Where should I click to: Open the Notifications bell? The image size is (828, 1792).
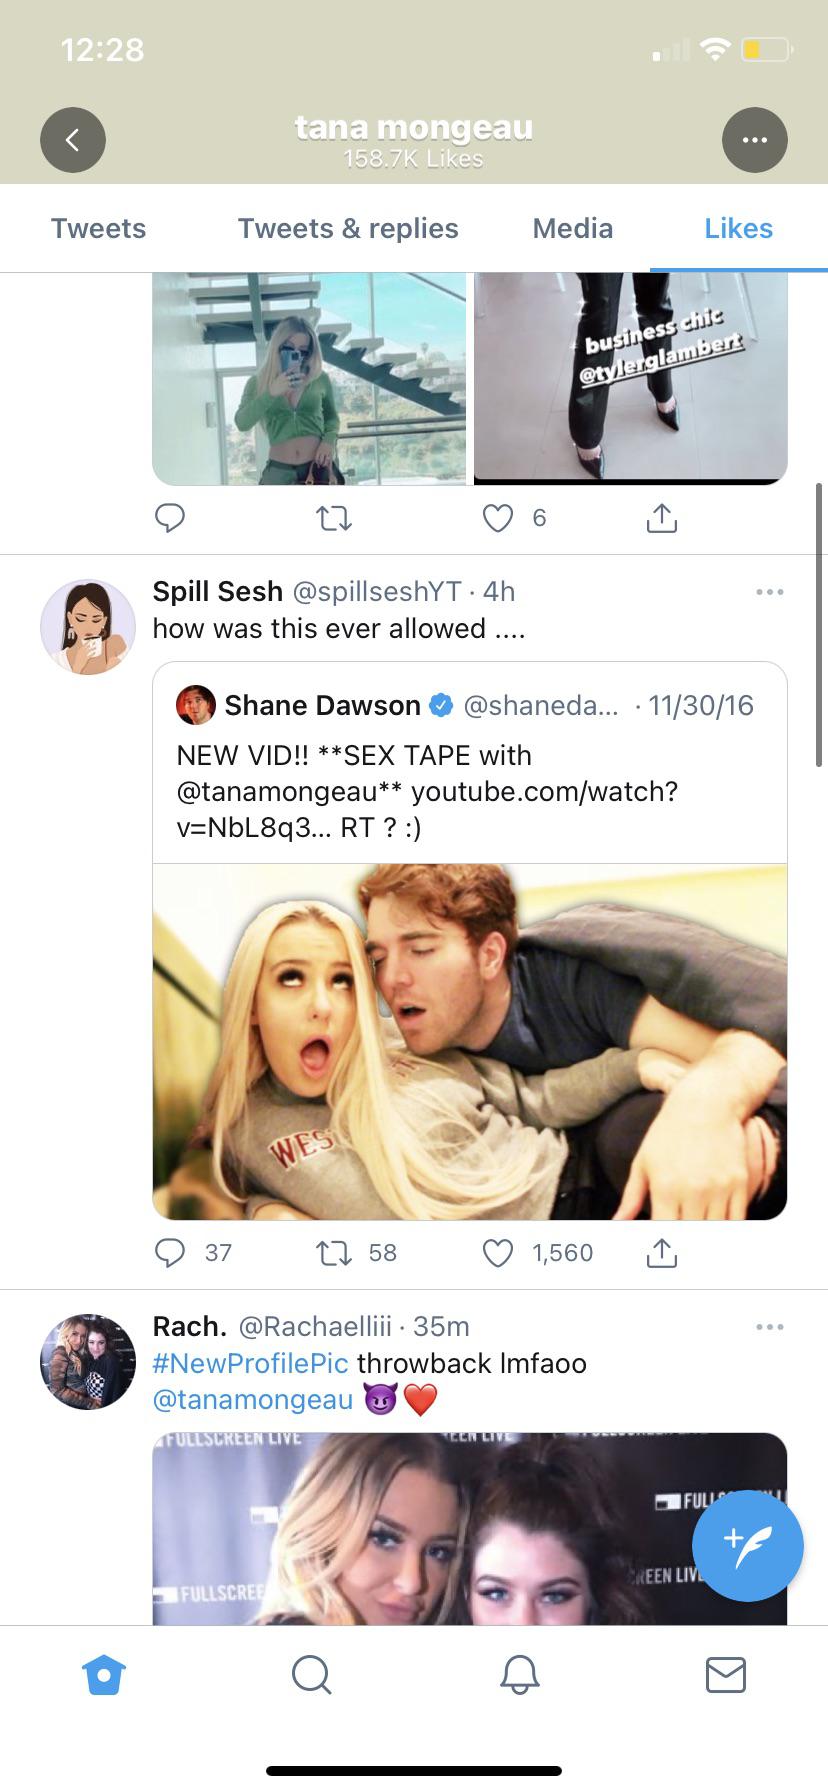(519, 1674)
